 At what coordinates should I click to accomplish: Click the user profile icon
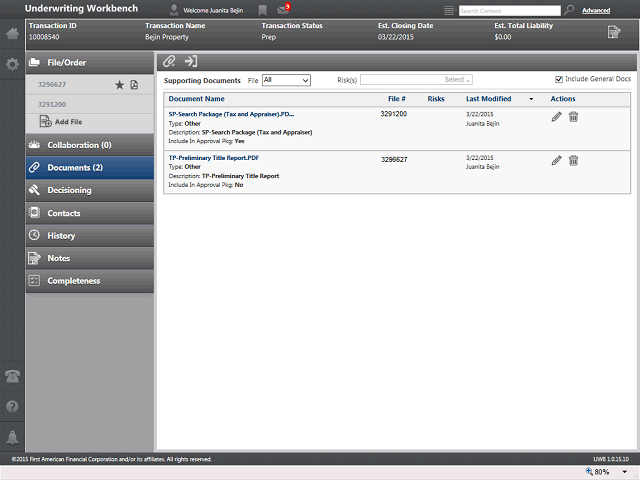(x=174, y=10)
